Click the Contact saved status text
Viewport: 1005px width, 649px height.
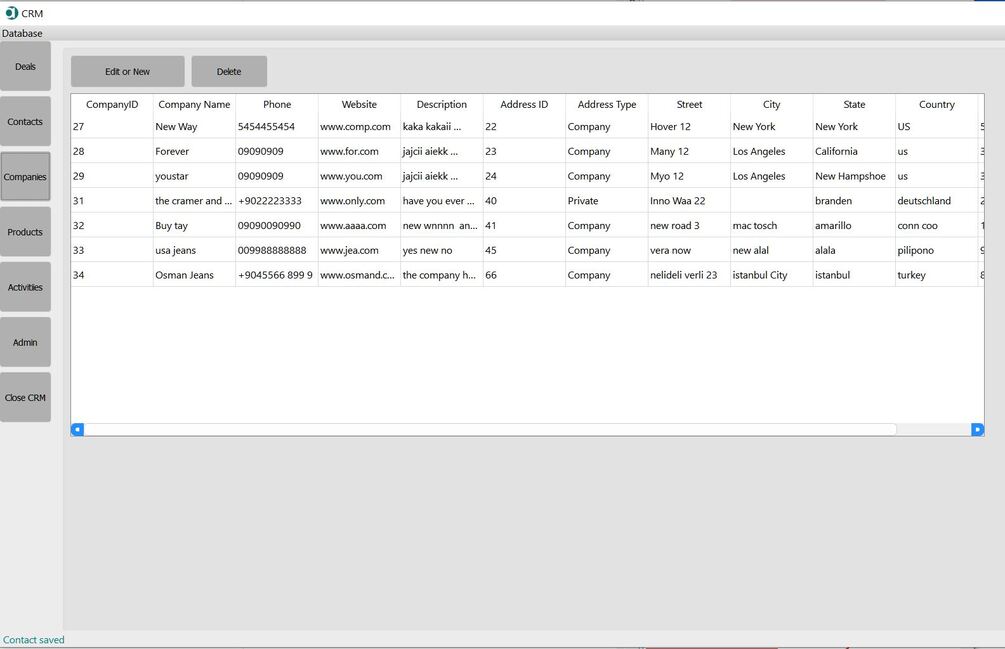(x=32, y=639)
